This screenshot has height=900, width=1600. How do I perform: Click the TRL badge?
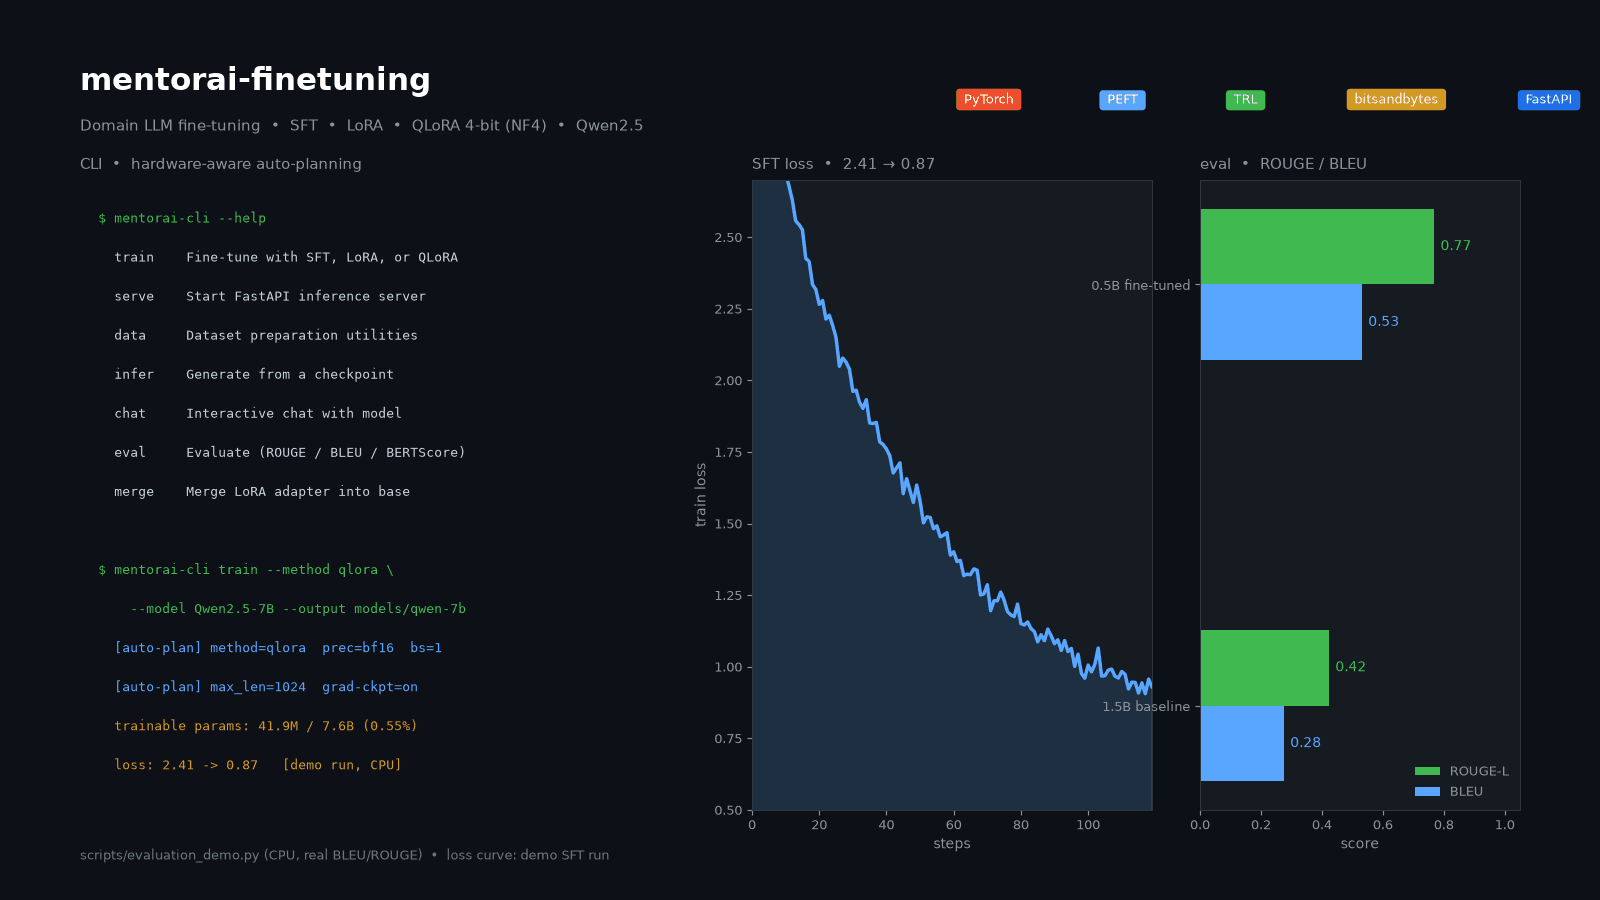coord(1245,100)
